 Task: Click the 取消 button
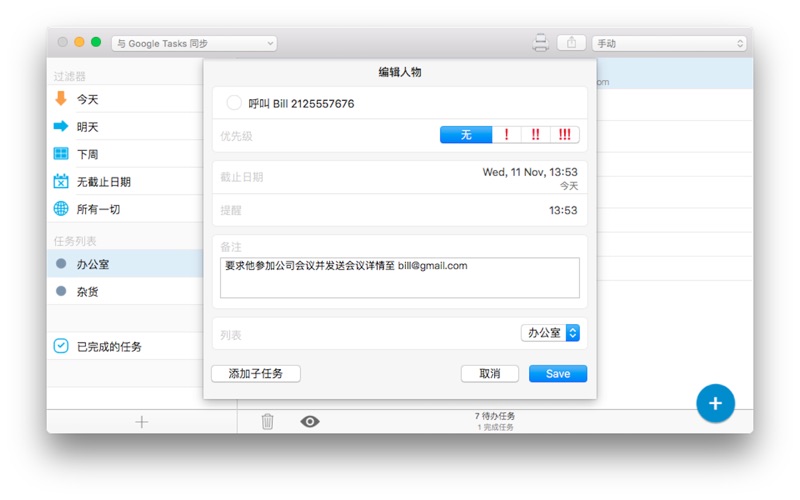(x=490, y=373)
